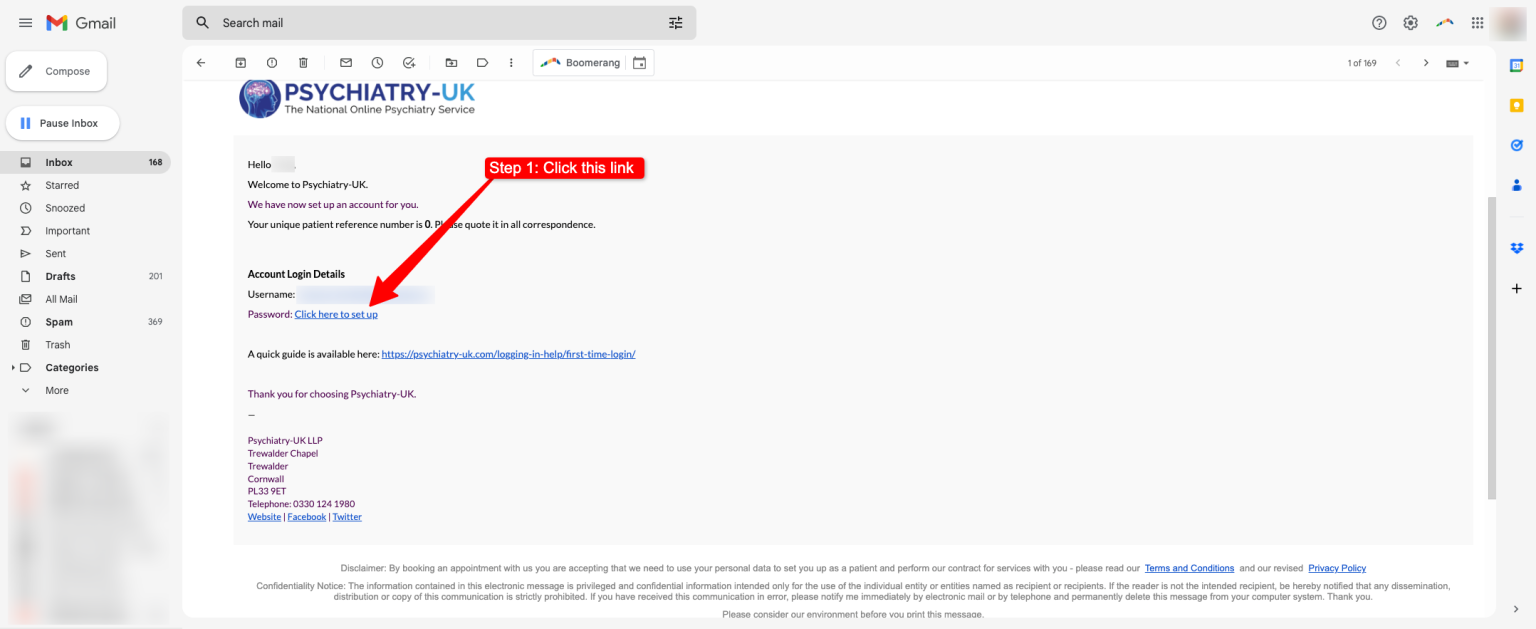Go to the Drafts folder
The image size is (1536, 629).
pos(60,276)
